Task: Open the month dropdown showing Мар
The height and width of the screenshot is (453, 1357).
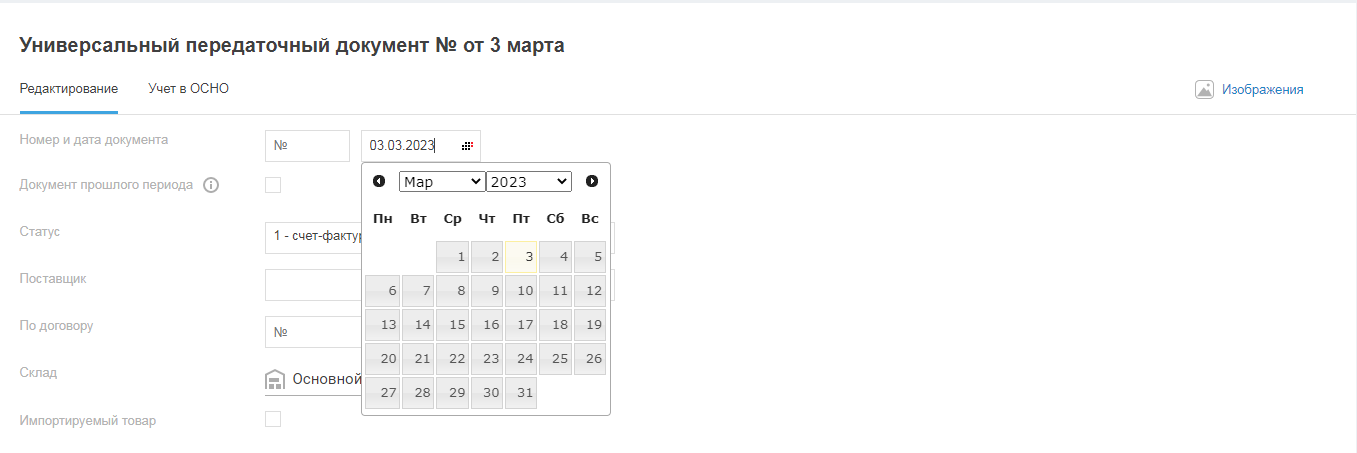Action: pyautogui.click(x=441, y=182)
